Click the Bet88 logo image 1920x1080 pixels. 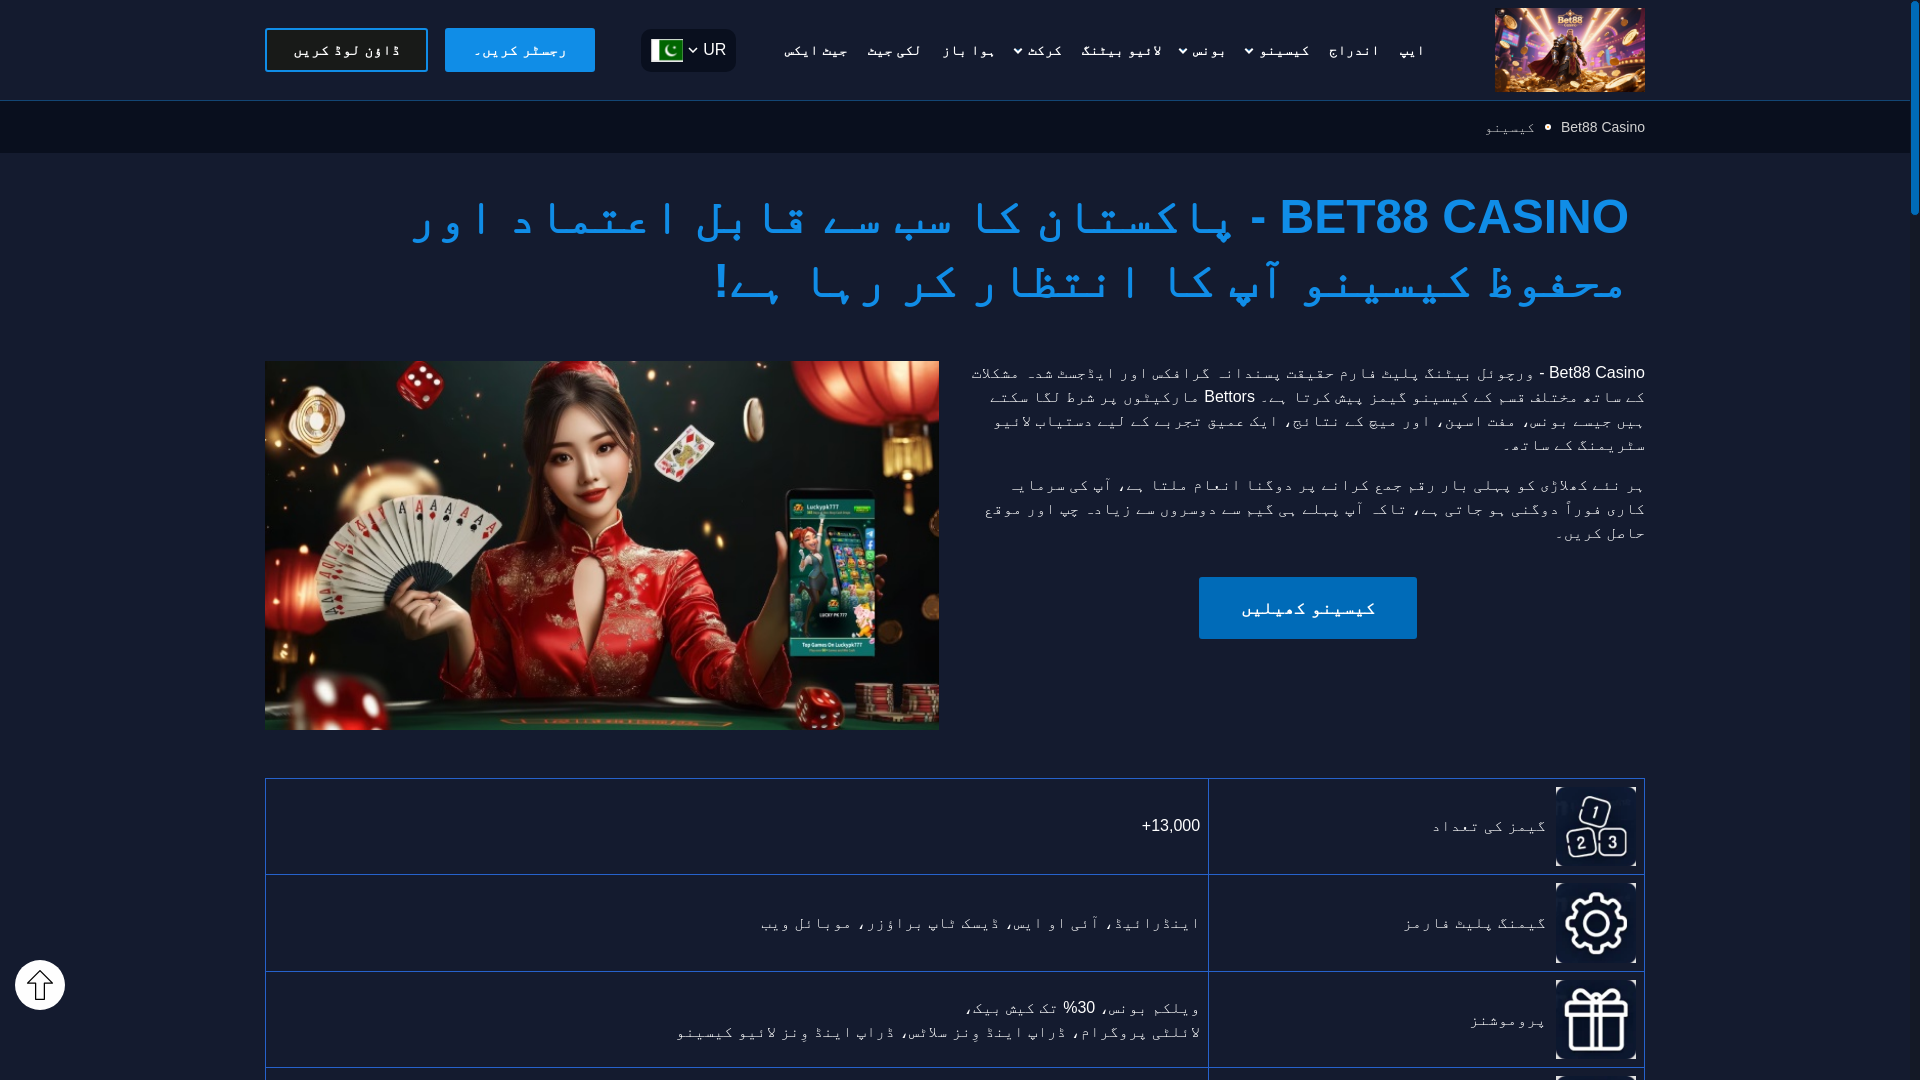pos(1569,50)
